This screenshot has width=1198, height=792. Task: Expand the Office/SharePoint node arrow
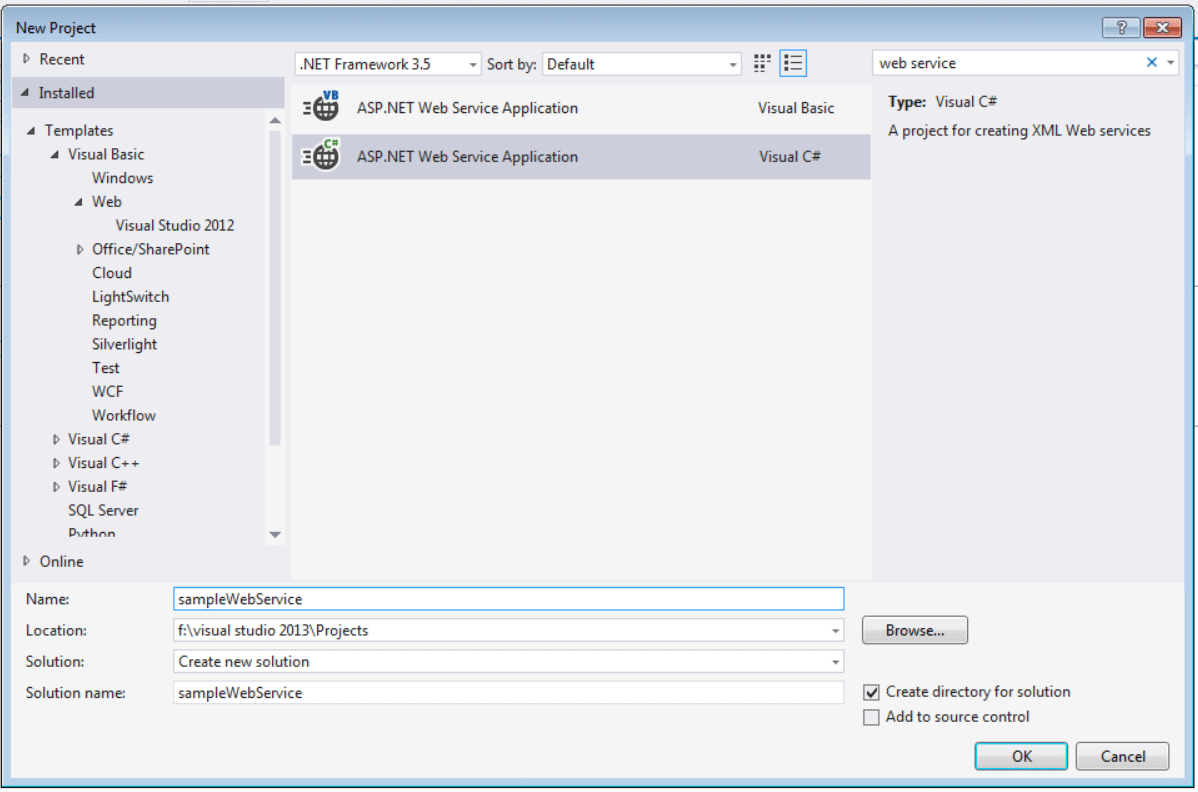(79, 250)
